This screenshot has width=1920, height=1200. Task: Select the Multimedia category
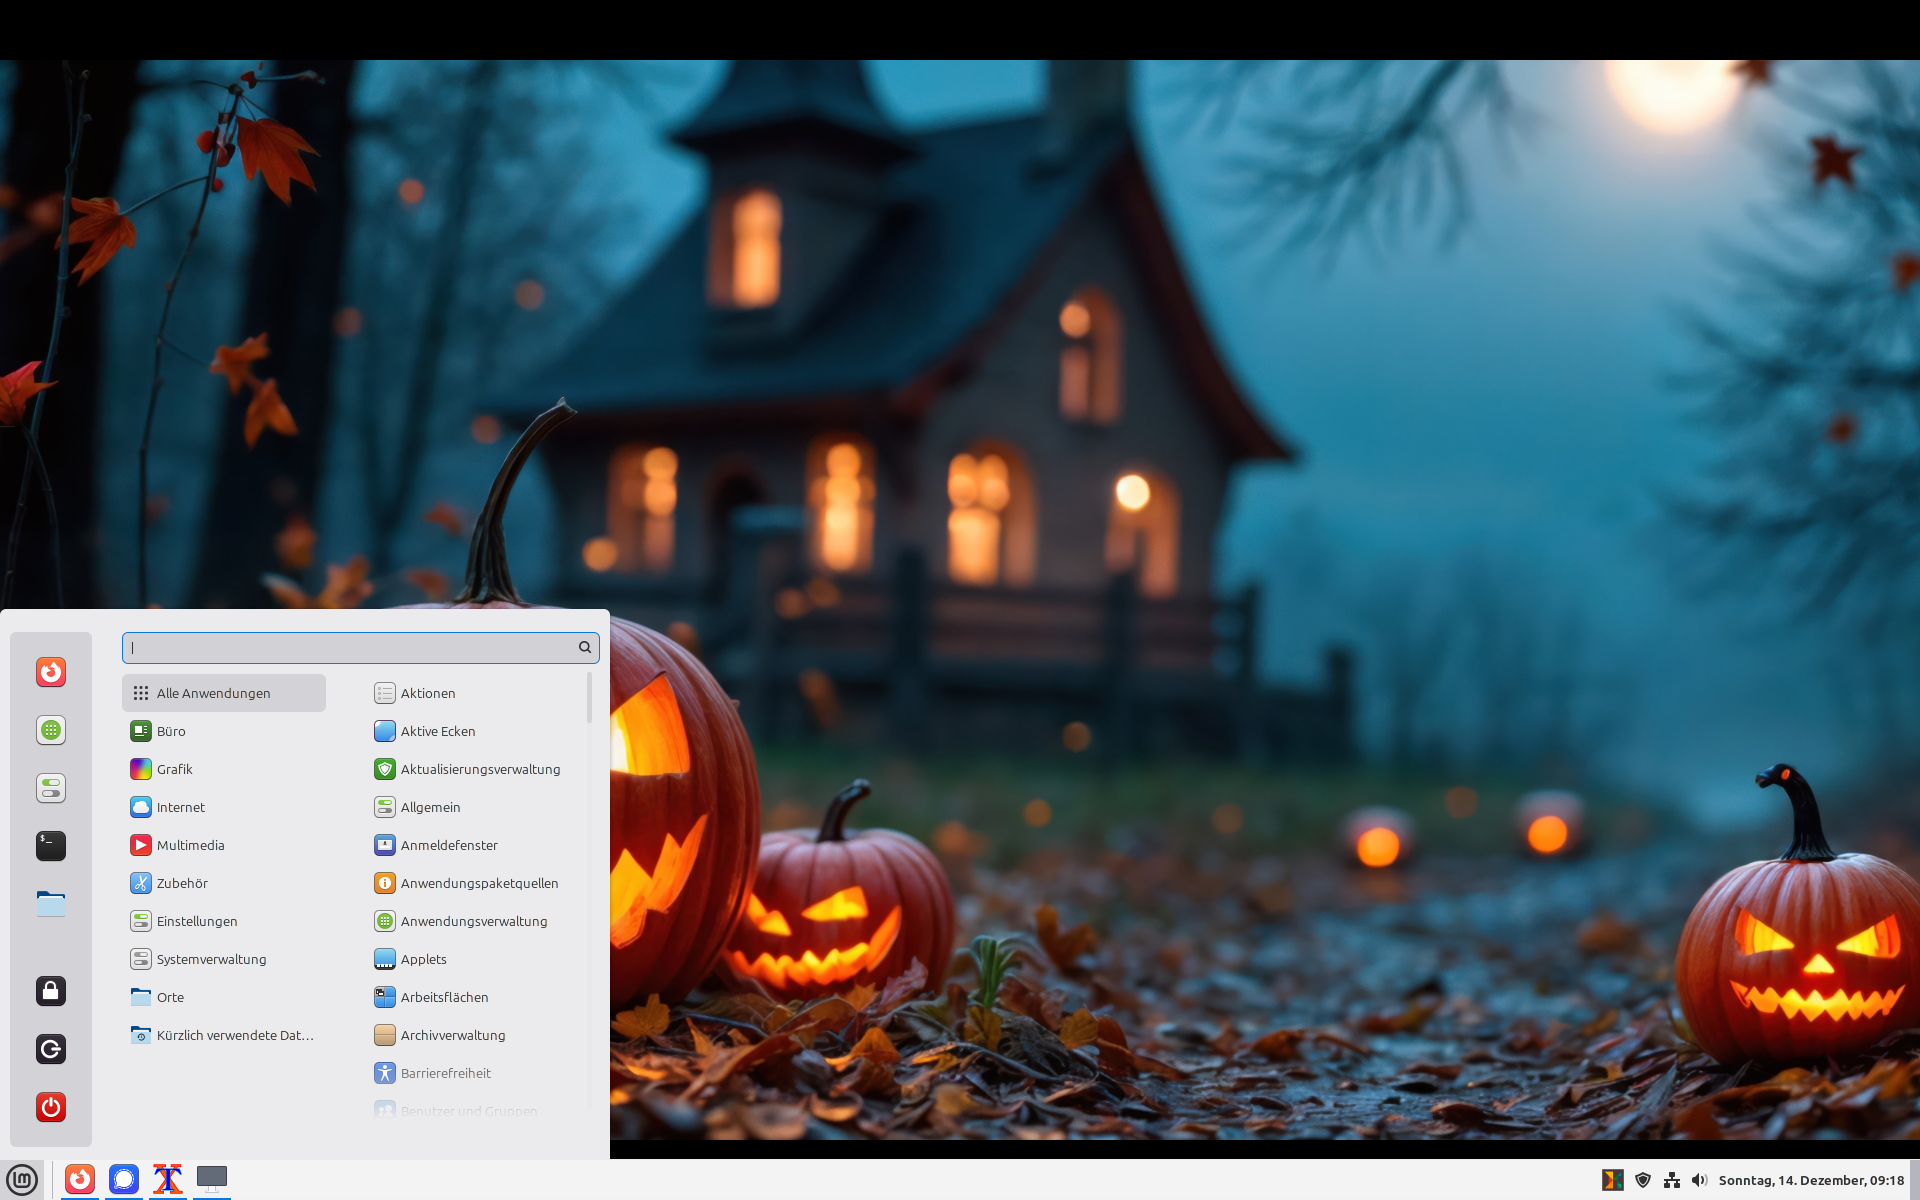coord(190,845)
